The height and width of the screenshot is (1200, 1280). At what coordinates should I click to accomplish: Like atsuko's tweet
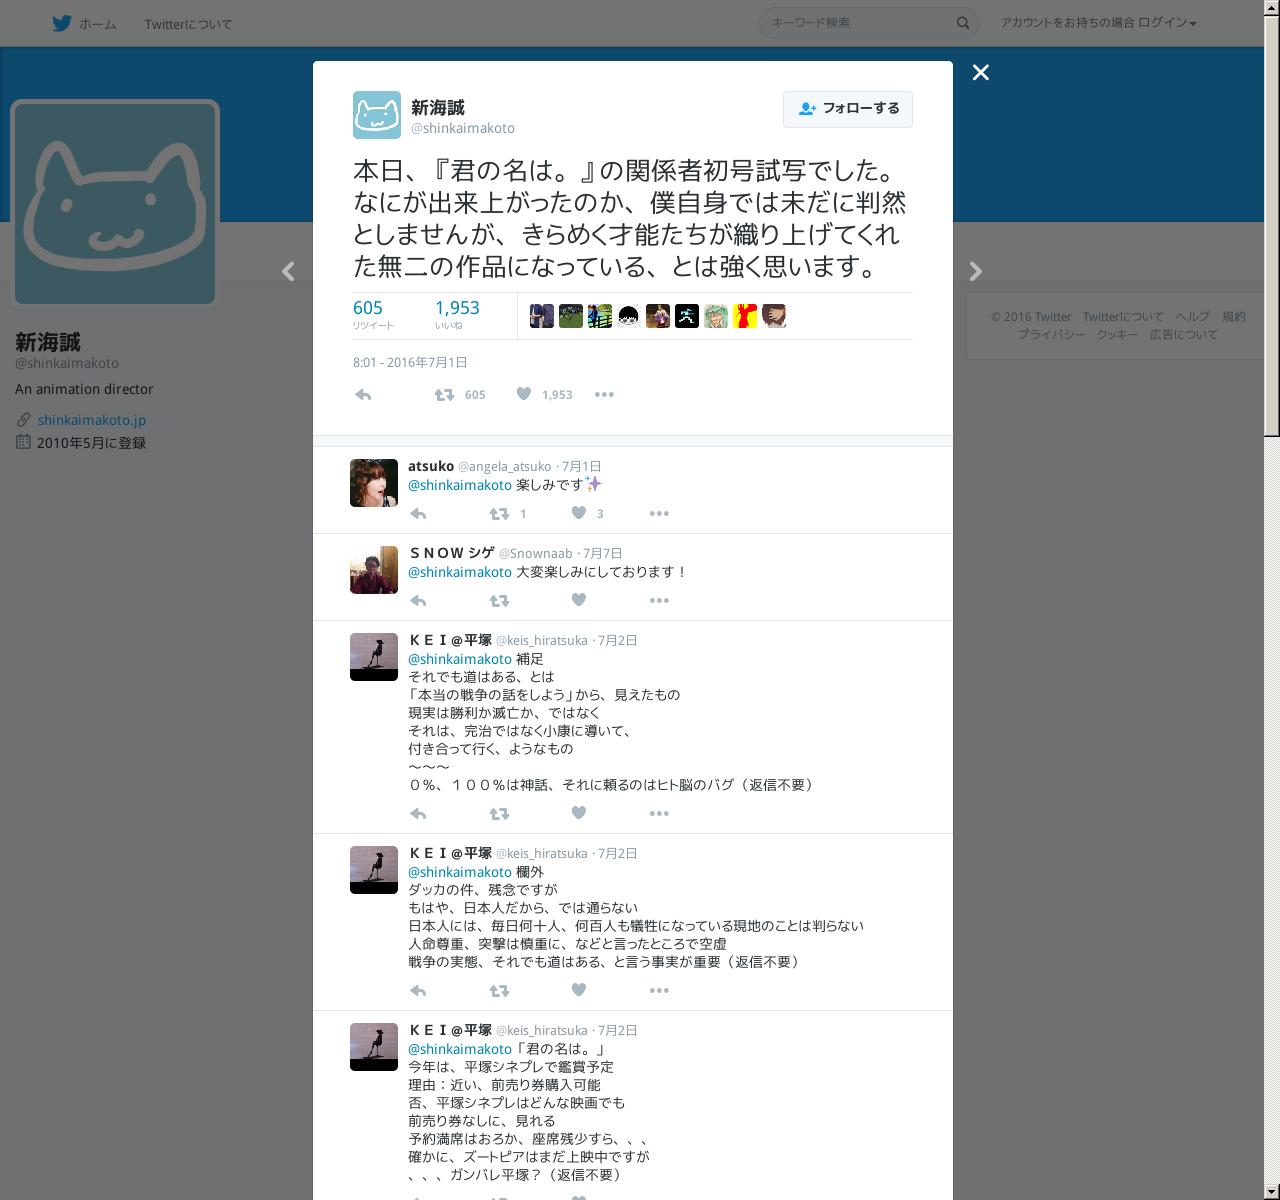(x=578, y=513)
